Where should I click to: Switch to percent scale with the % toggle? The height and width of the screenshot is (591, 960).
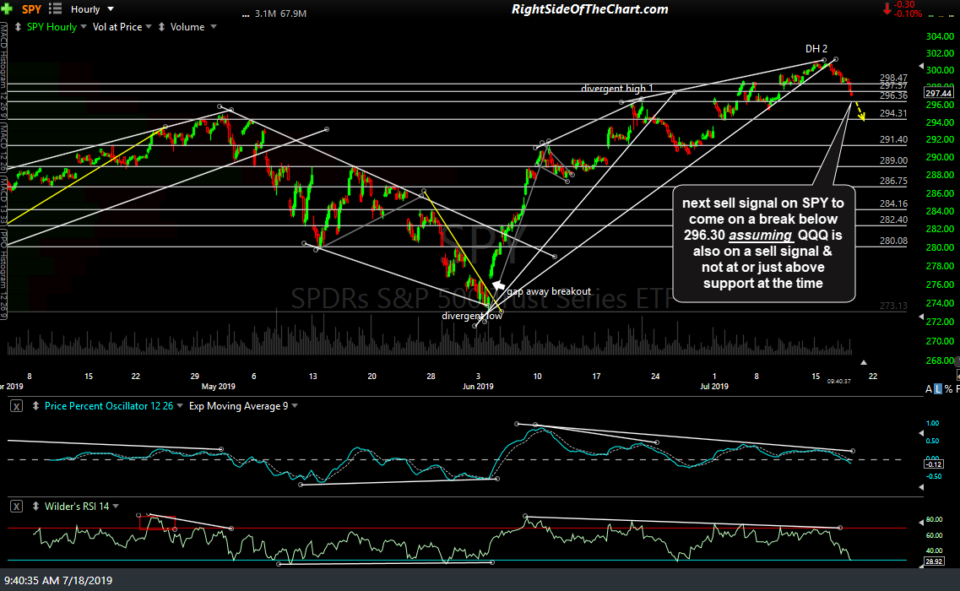(x=948, y=388)
